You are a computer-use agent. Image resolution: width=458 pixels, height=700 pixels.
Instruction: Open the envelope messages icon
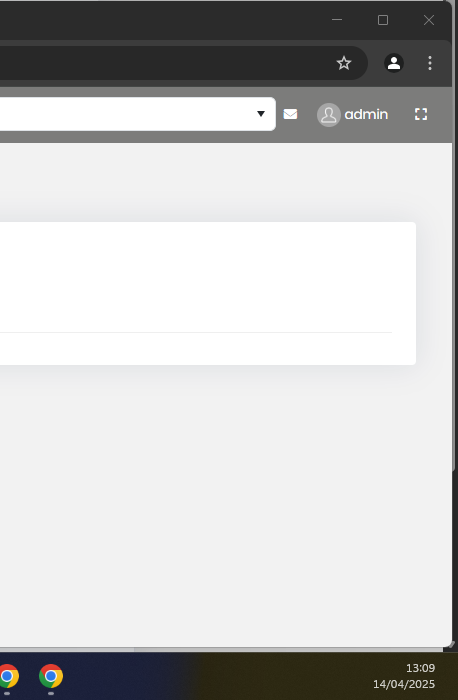(x=290, y=114)
